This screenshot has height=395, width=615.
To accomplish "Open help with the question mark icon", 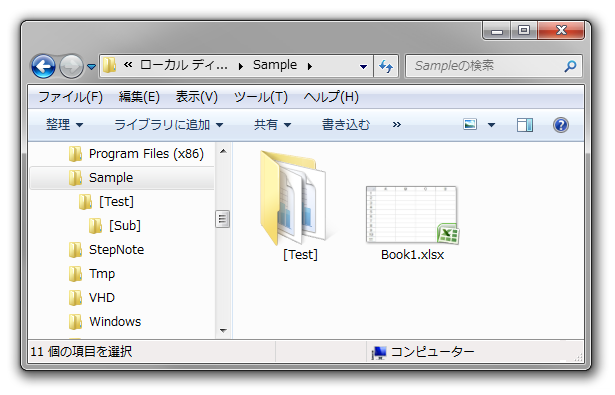I will pos(561,125).
